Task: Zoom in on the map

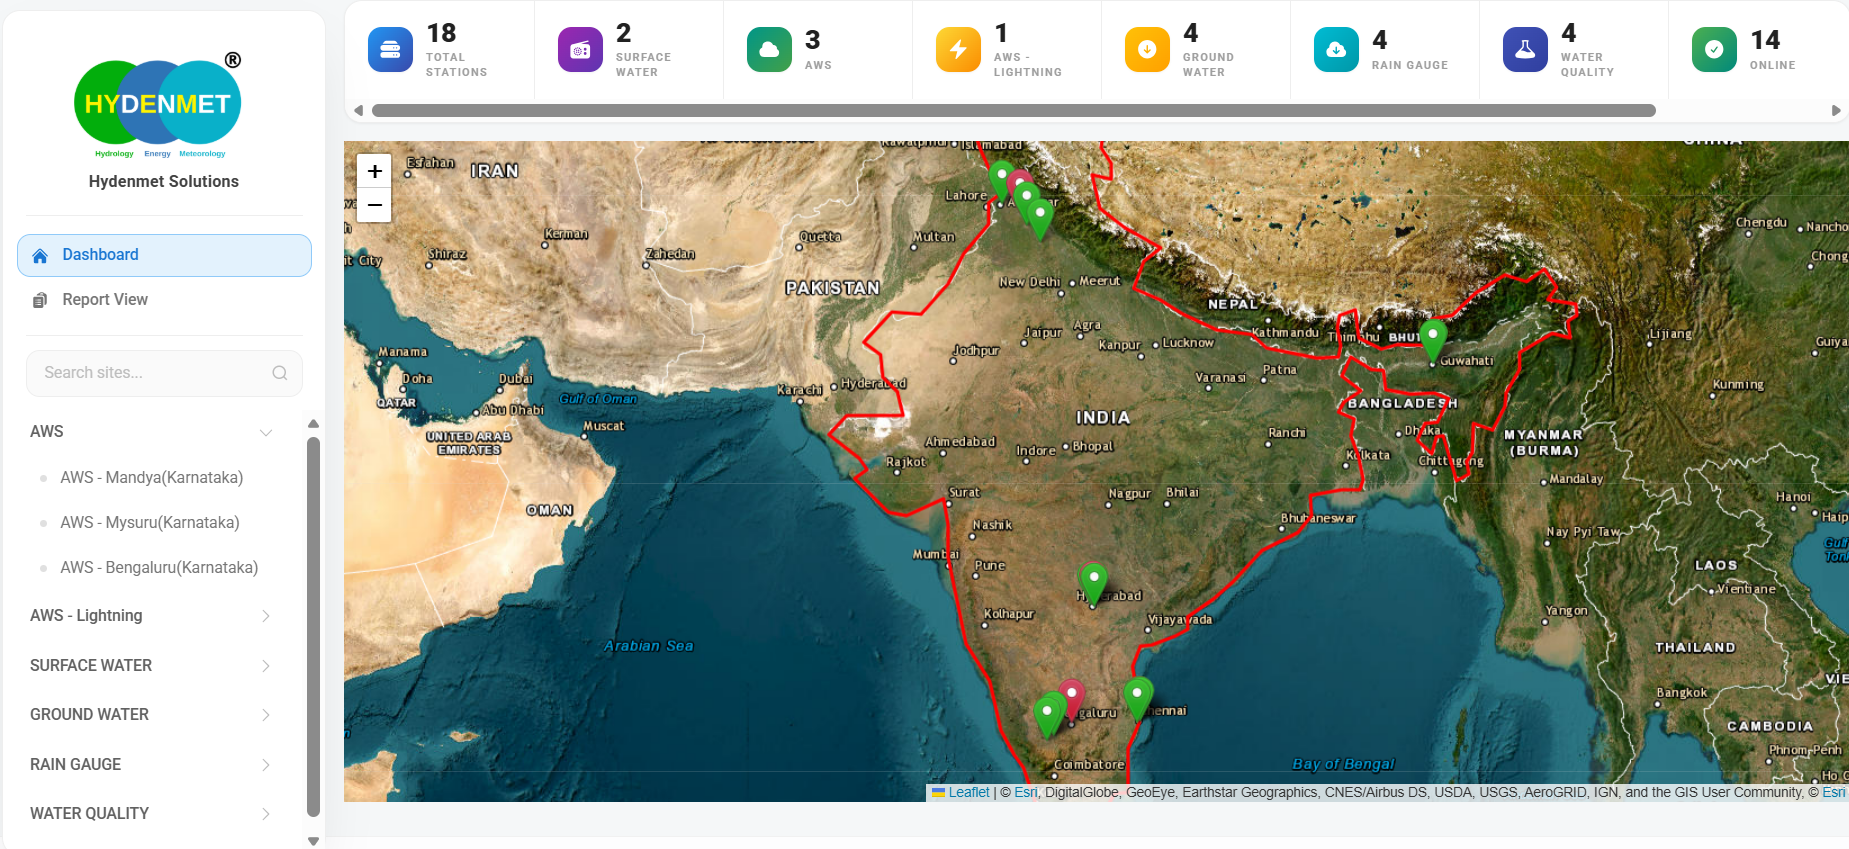Action: click(x=374, y=171)
